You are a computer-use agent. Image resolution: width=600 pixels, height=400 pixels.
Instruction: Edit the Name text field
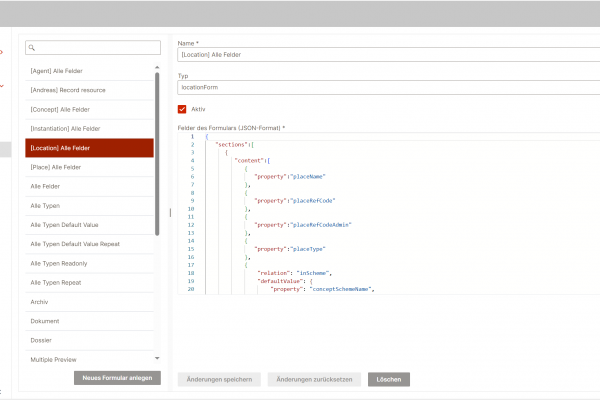[385, 56]
